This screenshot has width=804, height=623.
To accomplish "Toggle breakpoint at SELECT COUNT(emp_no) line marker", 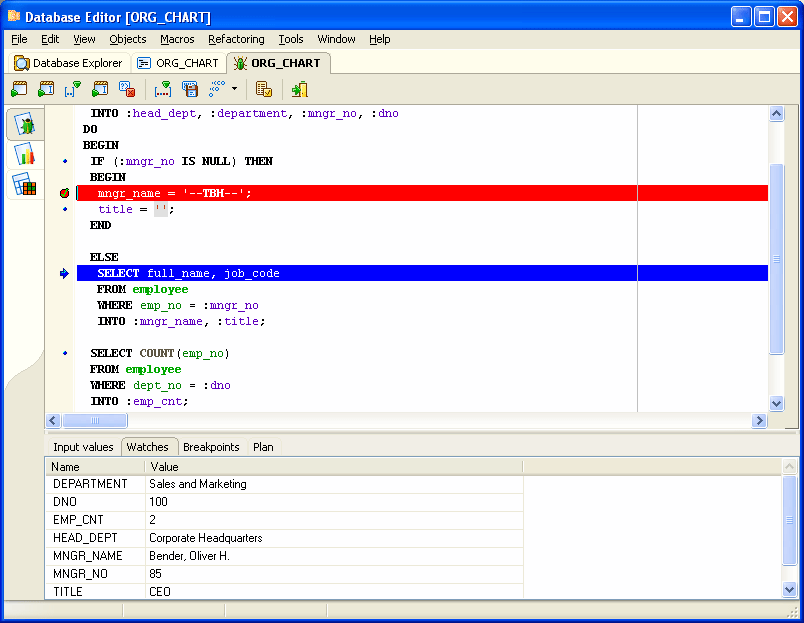I will tap(64, 353).
